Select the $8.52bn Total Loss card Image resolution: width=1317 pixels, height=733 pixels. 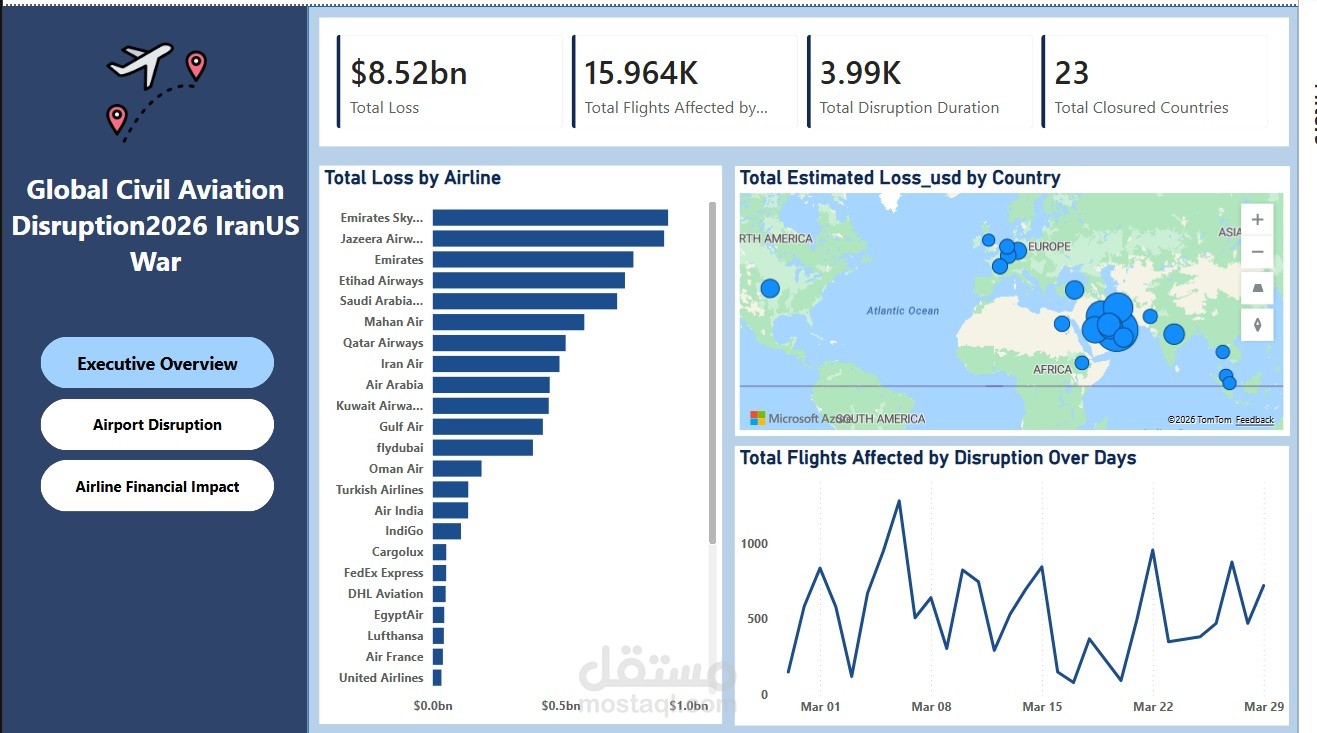click(450, 83)
